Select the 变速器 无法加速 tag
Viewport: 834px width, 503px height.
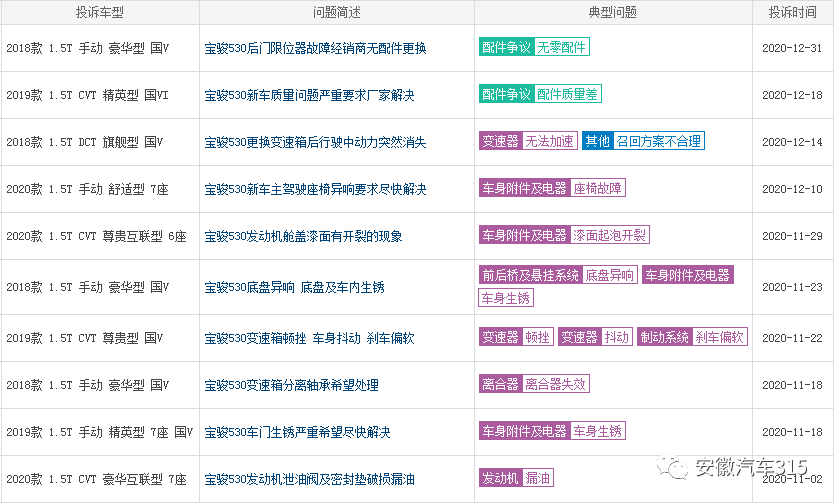528,140
